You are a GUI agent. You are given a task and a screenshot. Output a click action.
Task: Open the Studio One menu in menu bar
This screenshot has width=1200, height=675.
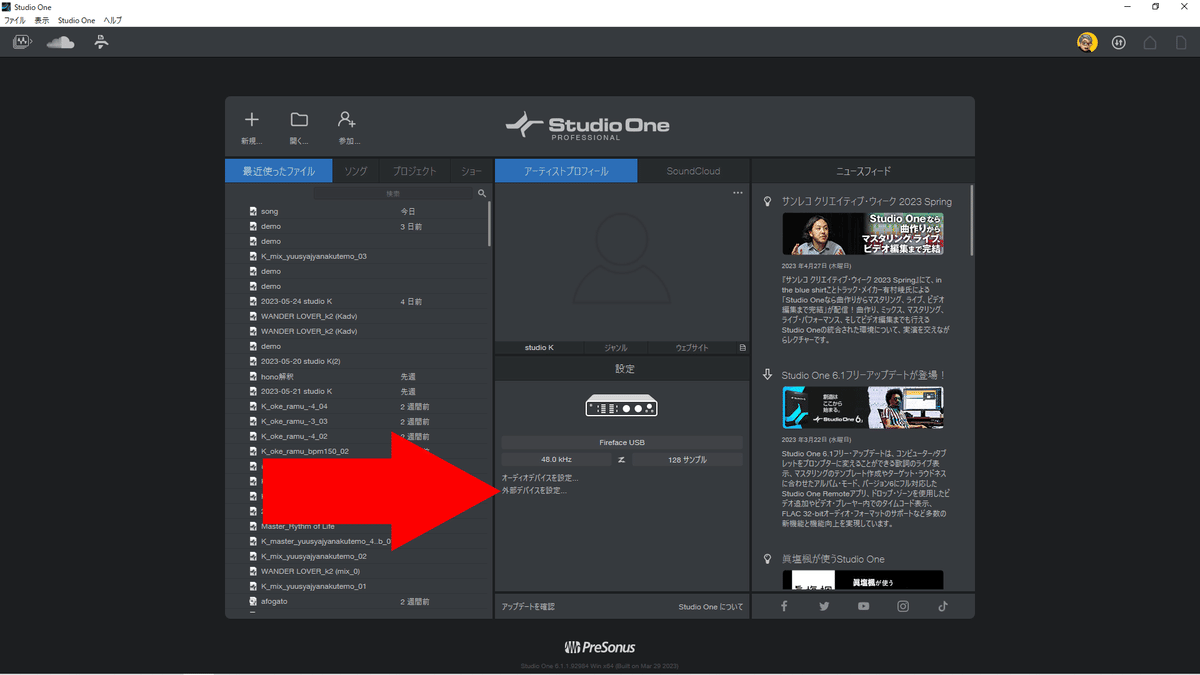click(77, 20)
